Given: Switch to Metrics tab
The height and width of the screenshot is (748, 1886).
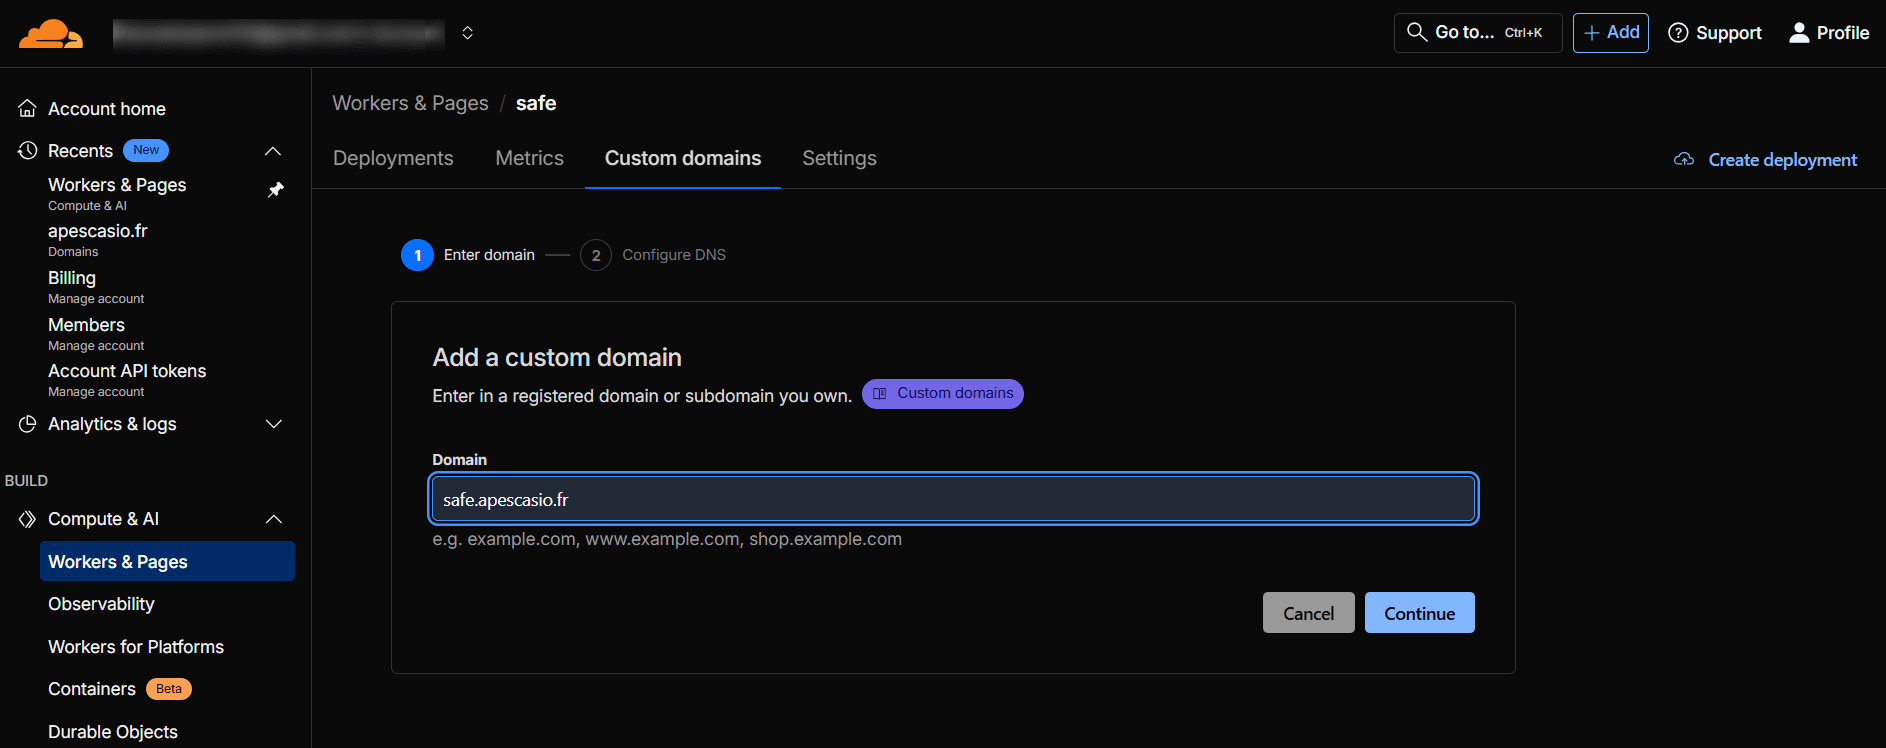Looking at the screenshot, I should pos(529,158).
